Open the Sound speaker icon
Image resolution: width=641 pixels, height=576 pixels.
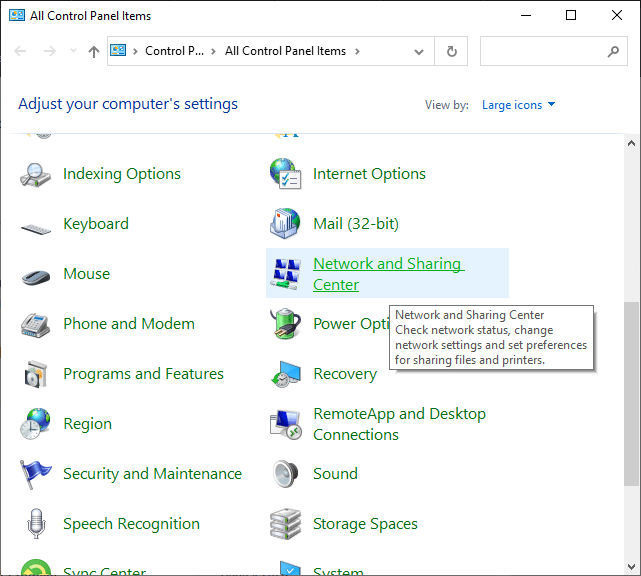pyautogui.click(x=286, y=474)
